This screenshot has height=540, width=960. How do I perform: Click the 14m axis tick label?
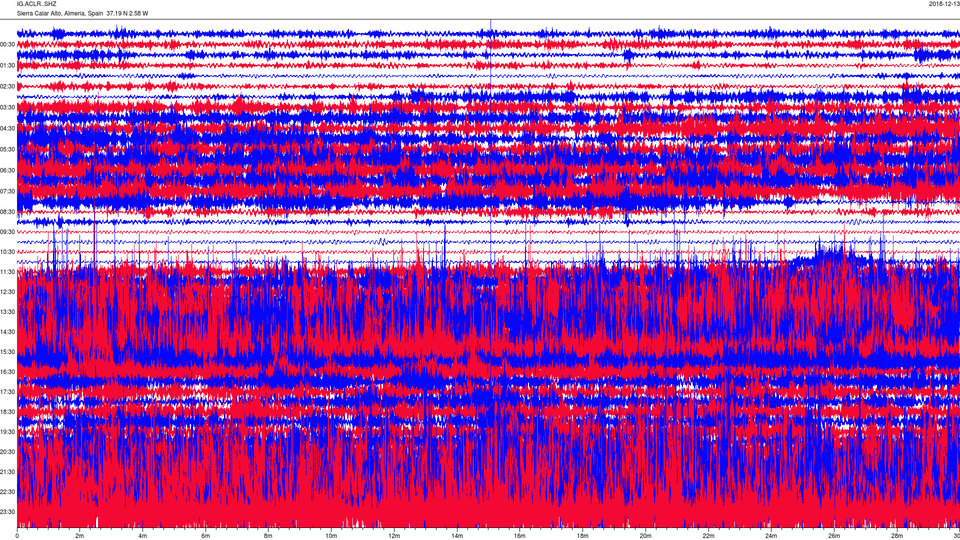pos(457,536)
